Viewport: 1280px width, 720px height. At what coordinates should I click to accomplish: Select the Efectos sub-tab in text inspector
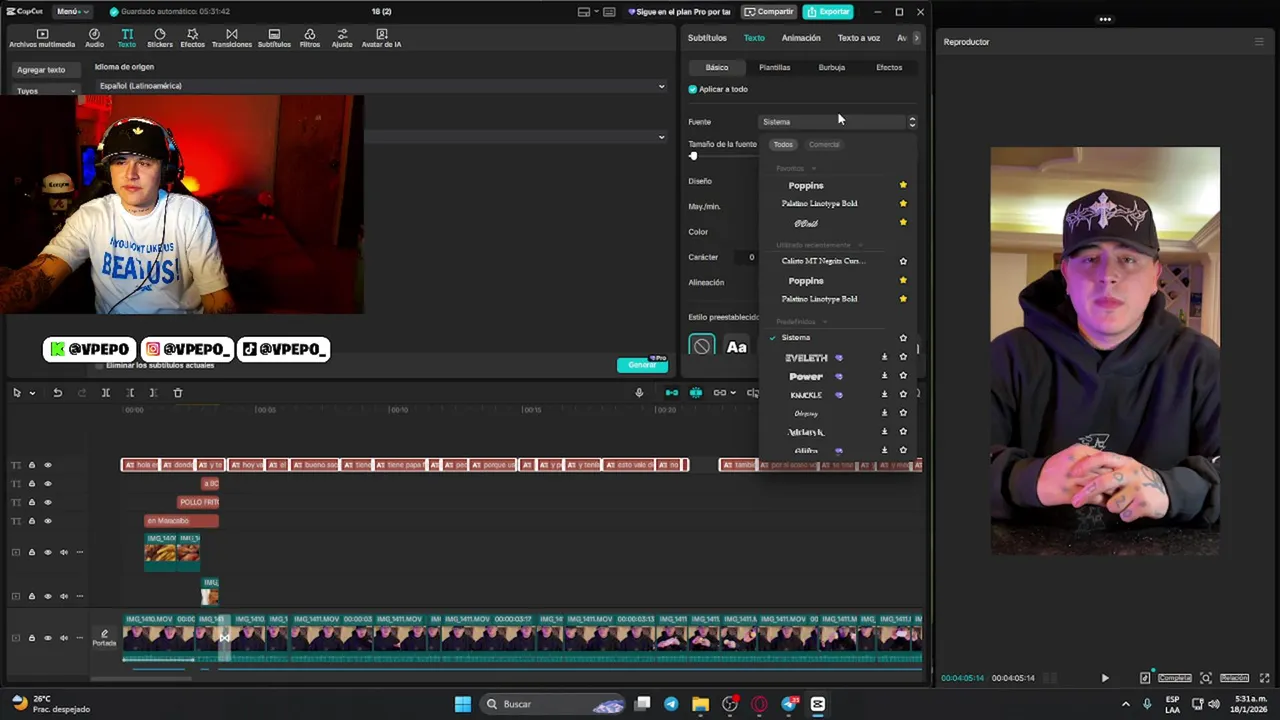click(889, 68)
